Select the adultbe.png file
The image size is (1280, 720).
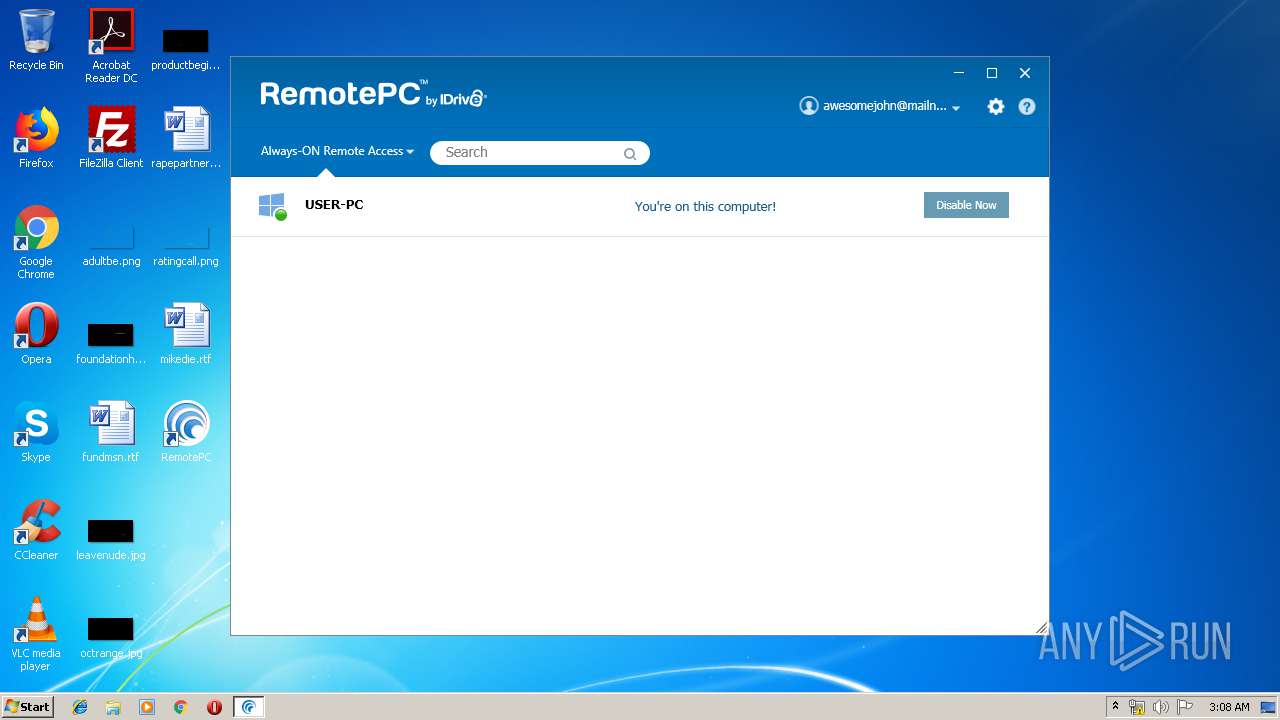click(x=111, y=247)
